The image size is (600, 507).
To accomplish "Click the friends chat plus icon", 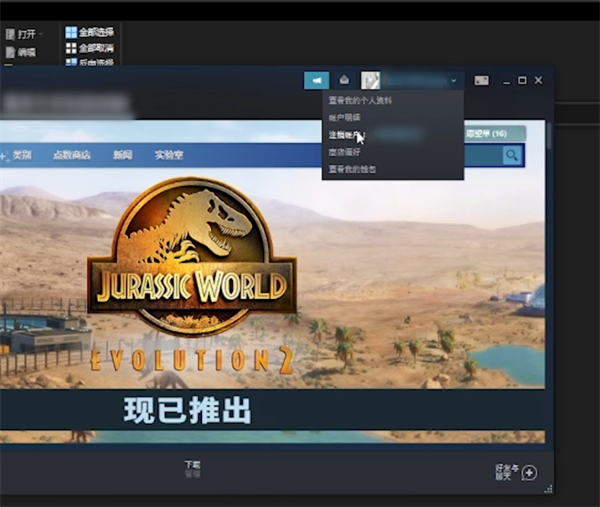I will 529,473.
